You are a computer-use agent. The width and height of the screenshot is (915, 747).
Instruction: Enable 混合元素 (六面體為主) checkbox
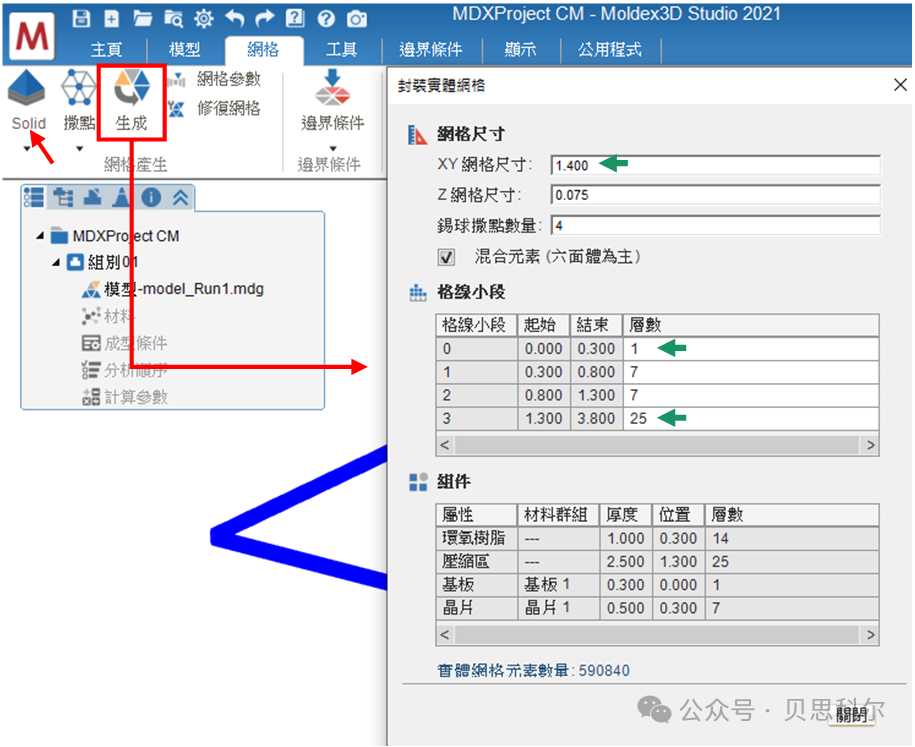(x=446, y=257)
